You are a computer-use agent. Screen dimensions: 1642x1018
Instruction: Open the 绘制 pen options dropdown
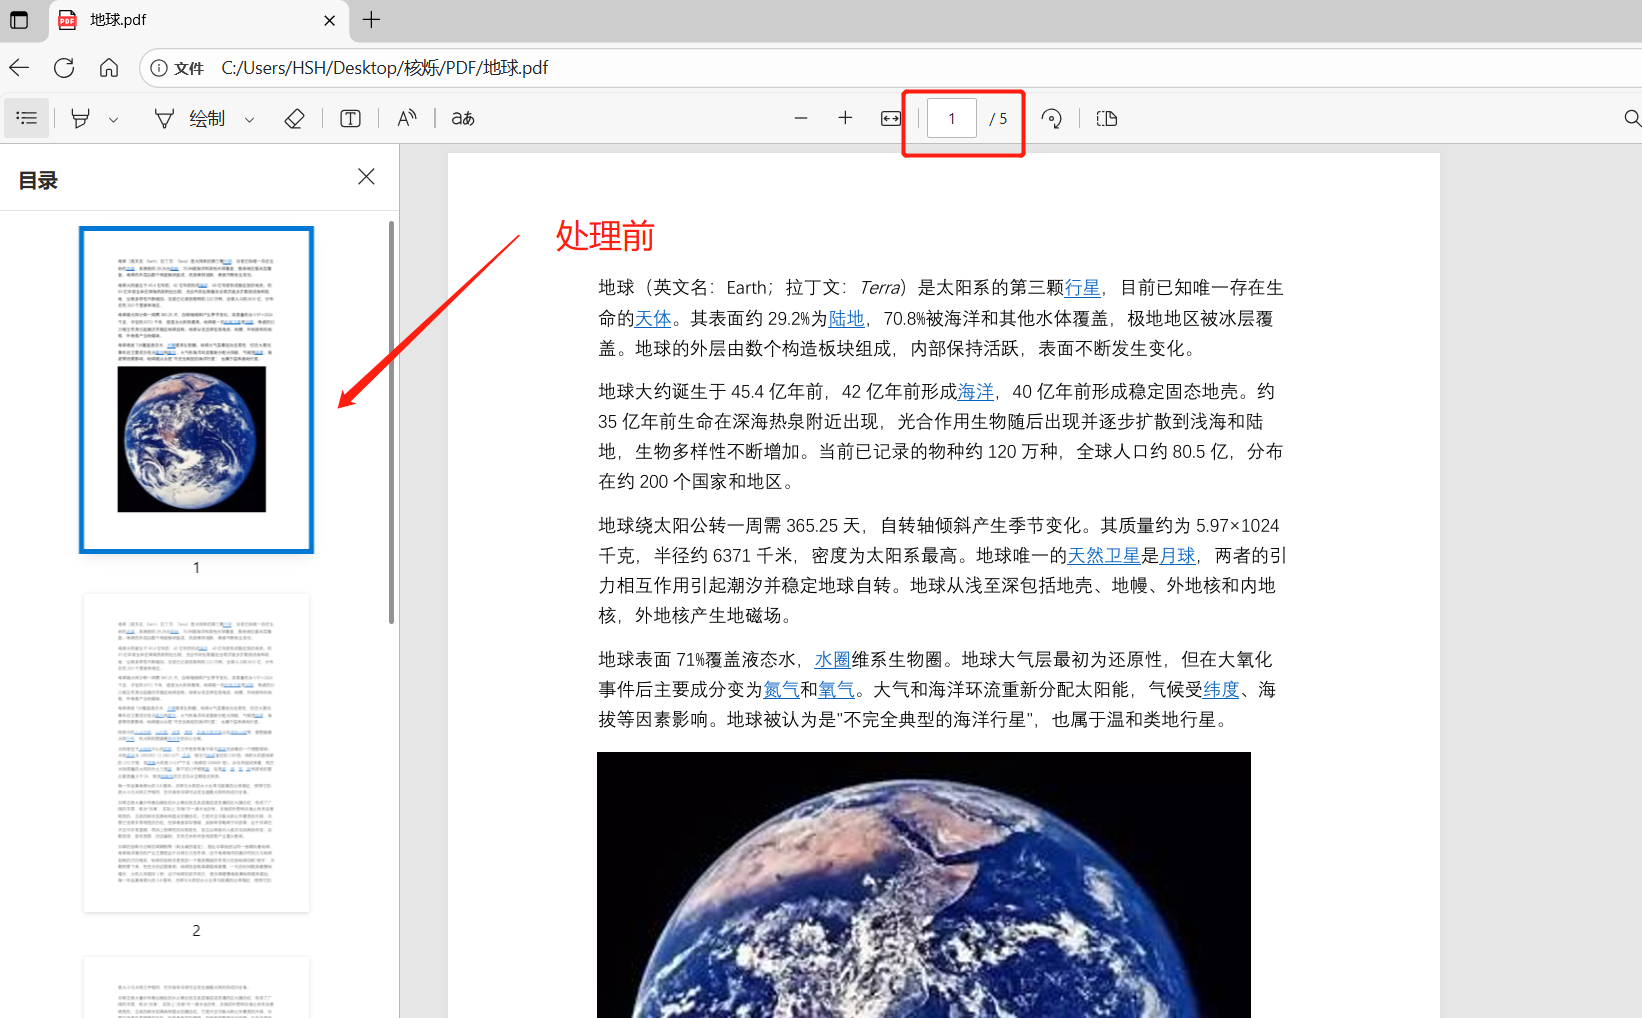tap(249, 118)
